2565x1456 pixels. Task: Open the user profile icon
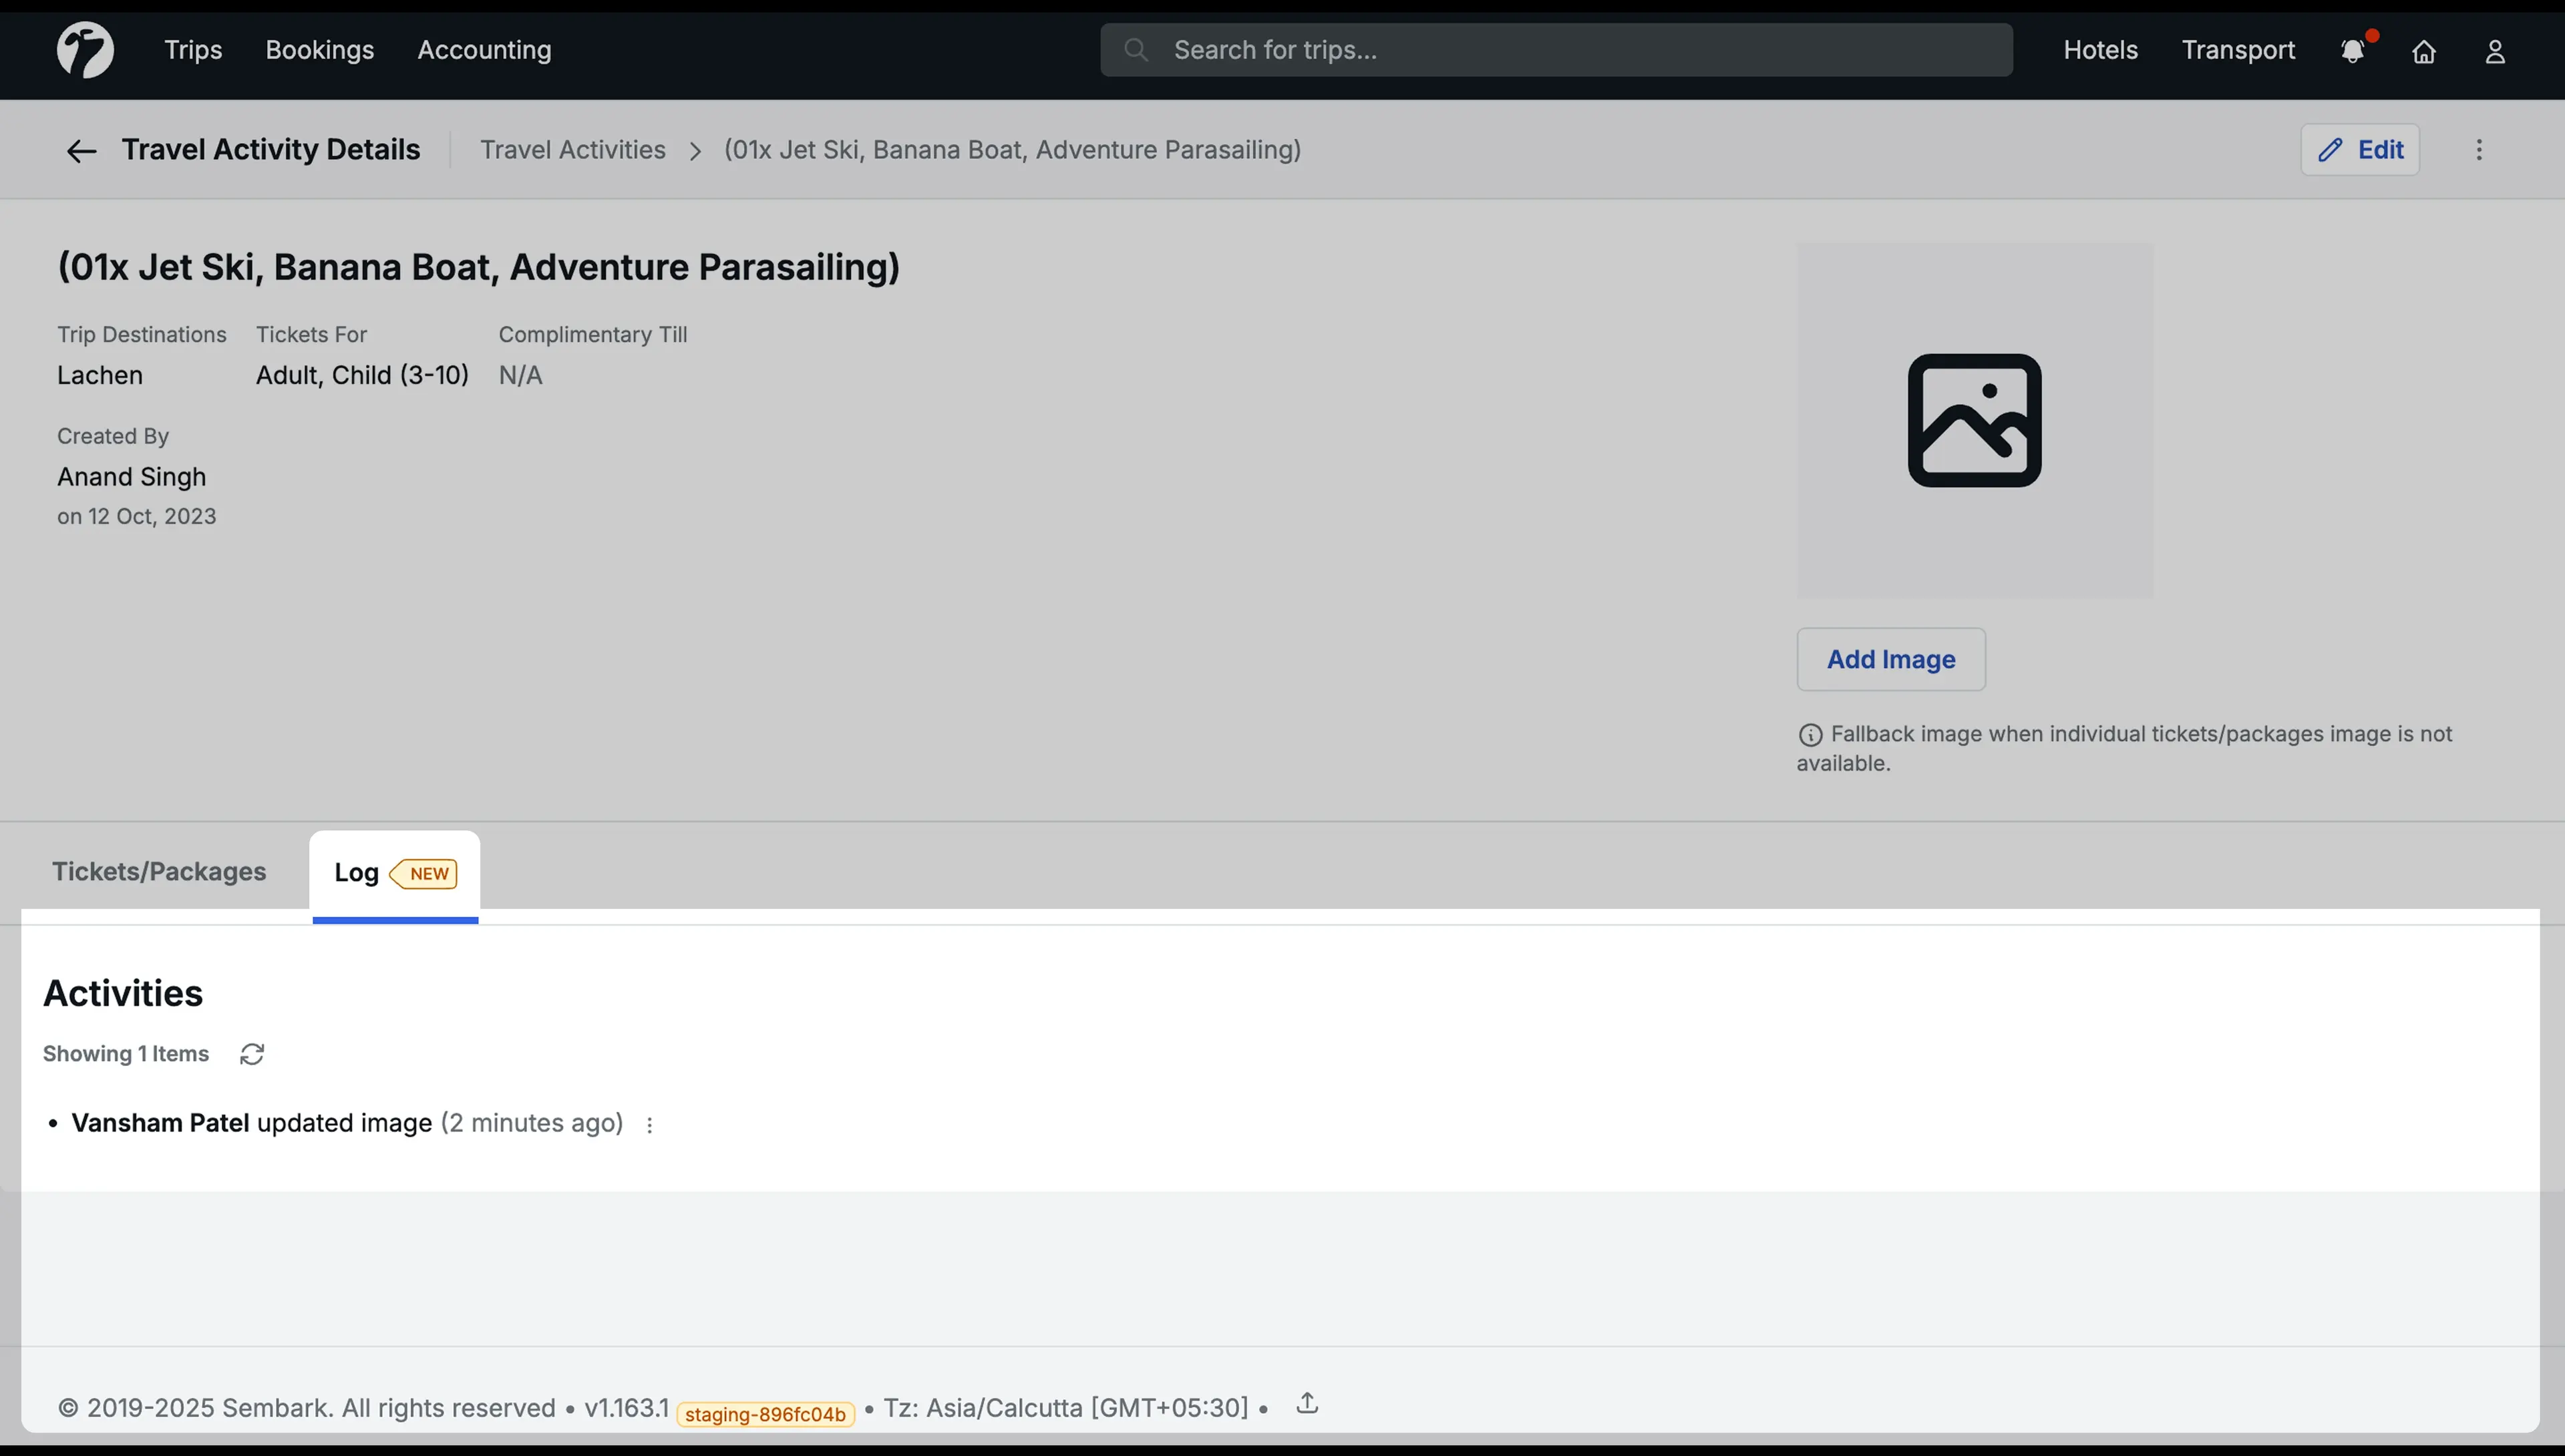(x=2495, y=51)
